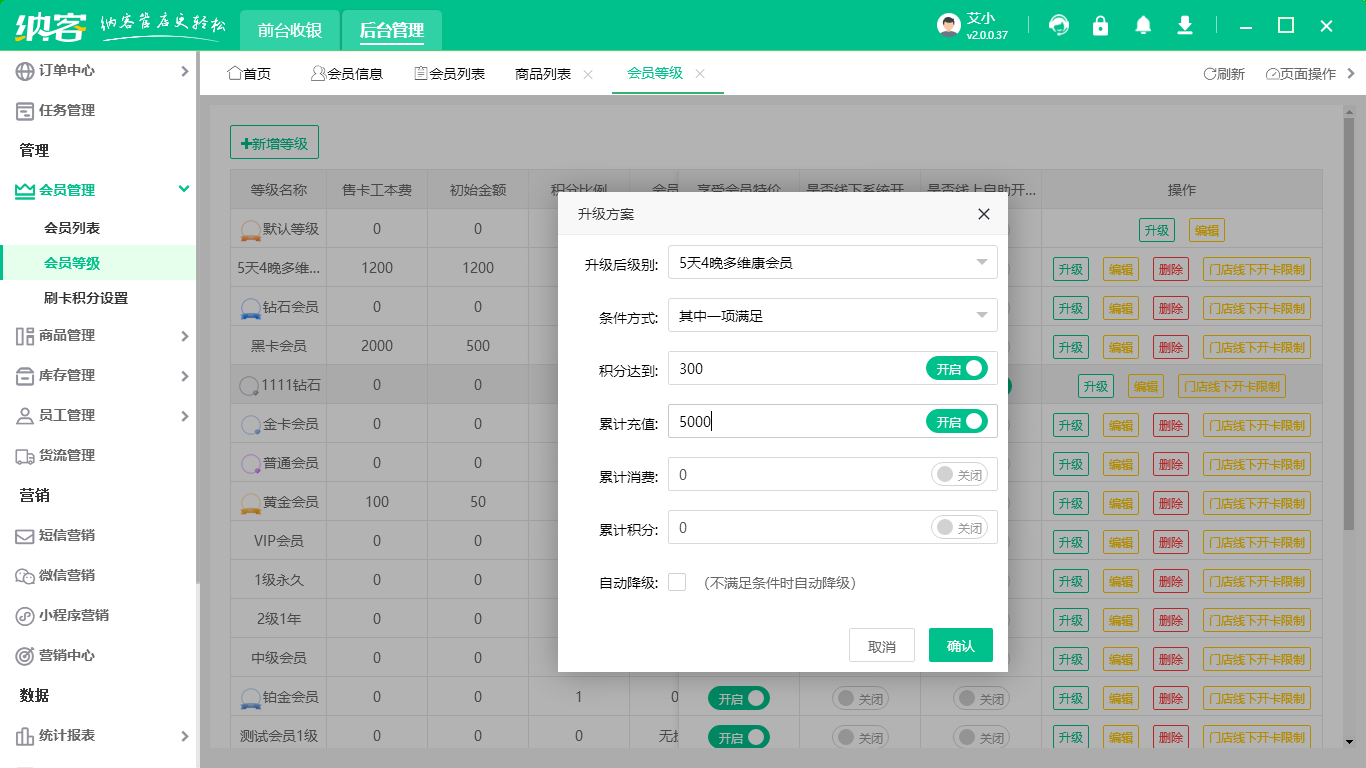Open notifications via the bell icon
Viewport: 1366px width, 768px height.
(x=1142, y=25)
